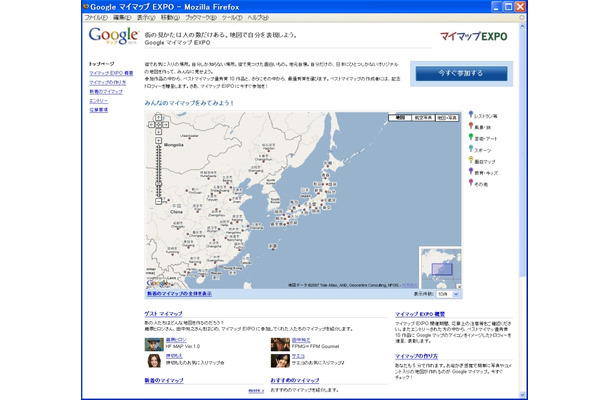Click the map marker on Hokkaido
This screenshot has width=610, height=400.
click(329, 166)
